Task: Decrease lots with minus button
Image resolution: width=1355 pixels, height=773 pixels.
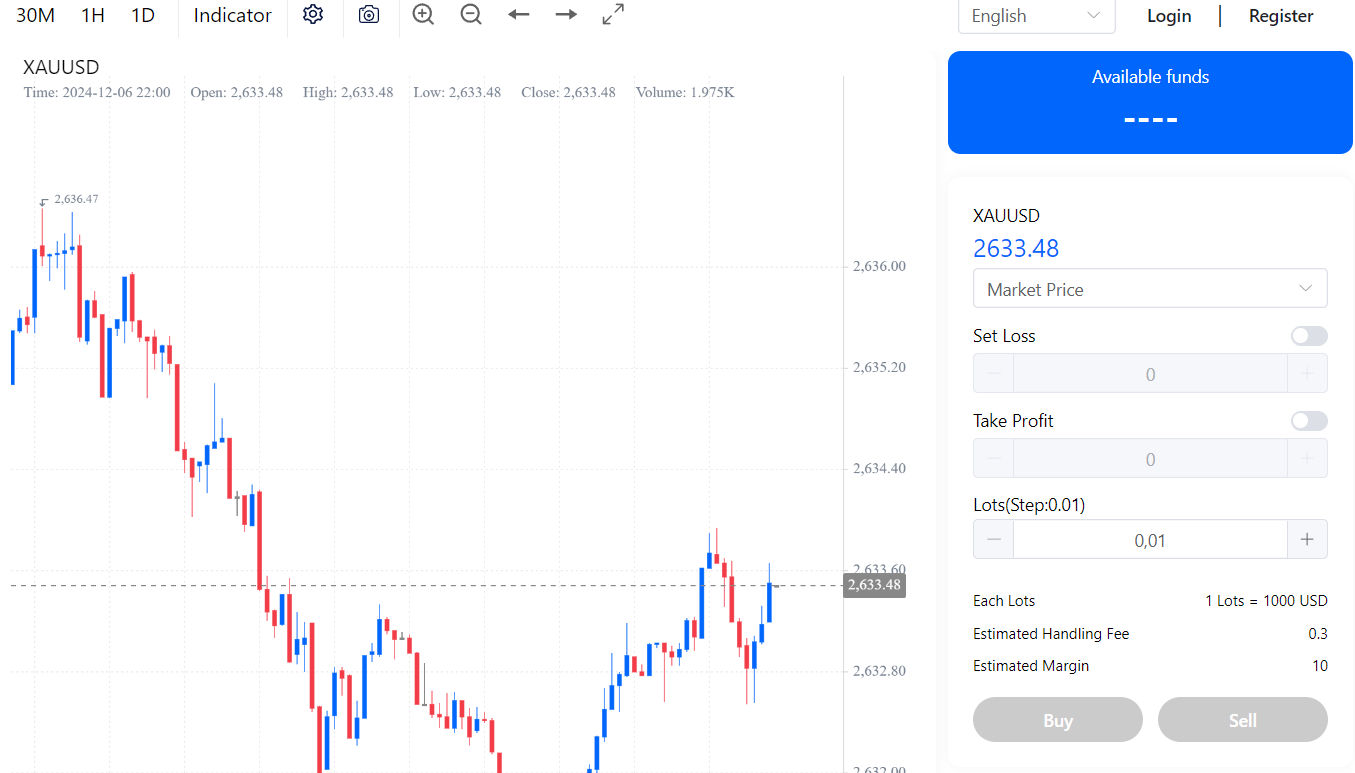Action: click(993, 540)
